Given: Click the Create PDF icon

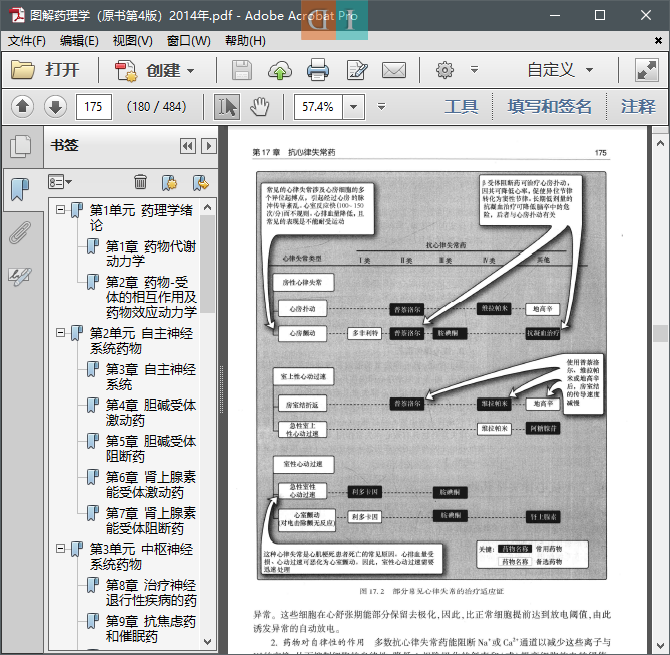Looking at the screenshot, I should coord(126,70).
